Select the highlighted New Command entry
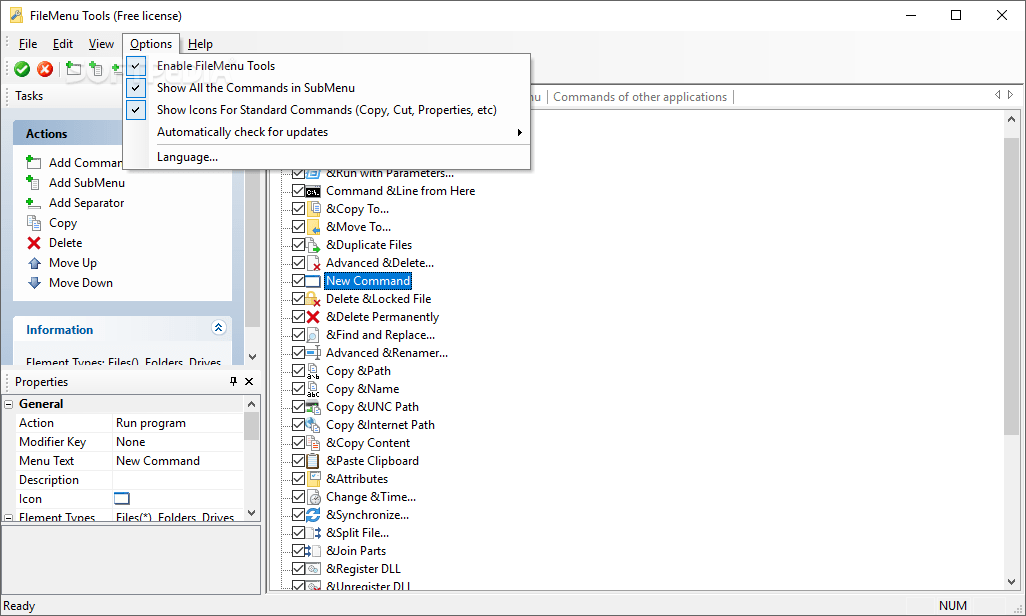The height and width of the screenshot is (616, 1026). 368,280
